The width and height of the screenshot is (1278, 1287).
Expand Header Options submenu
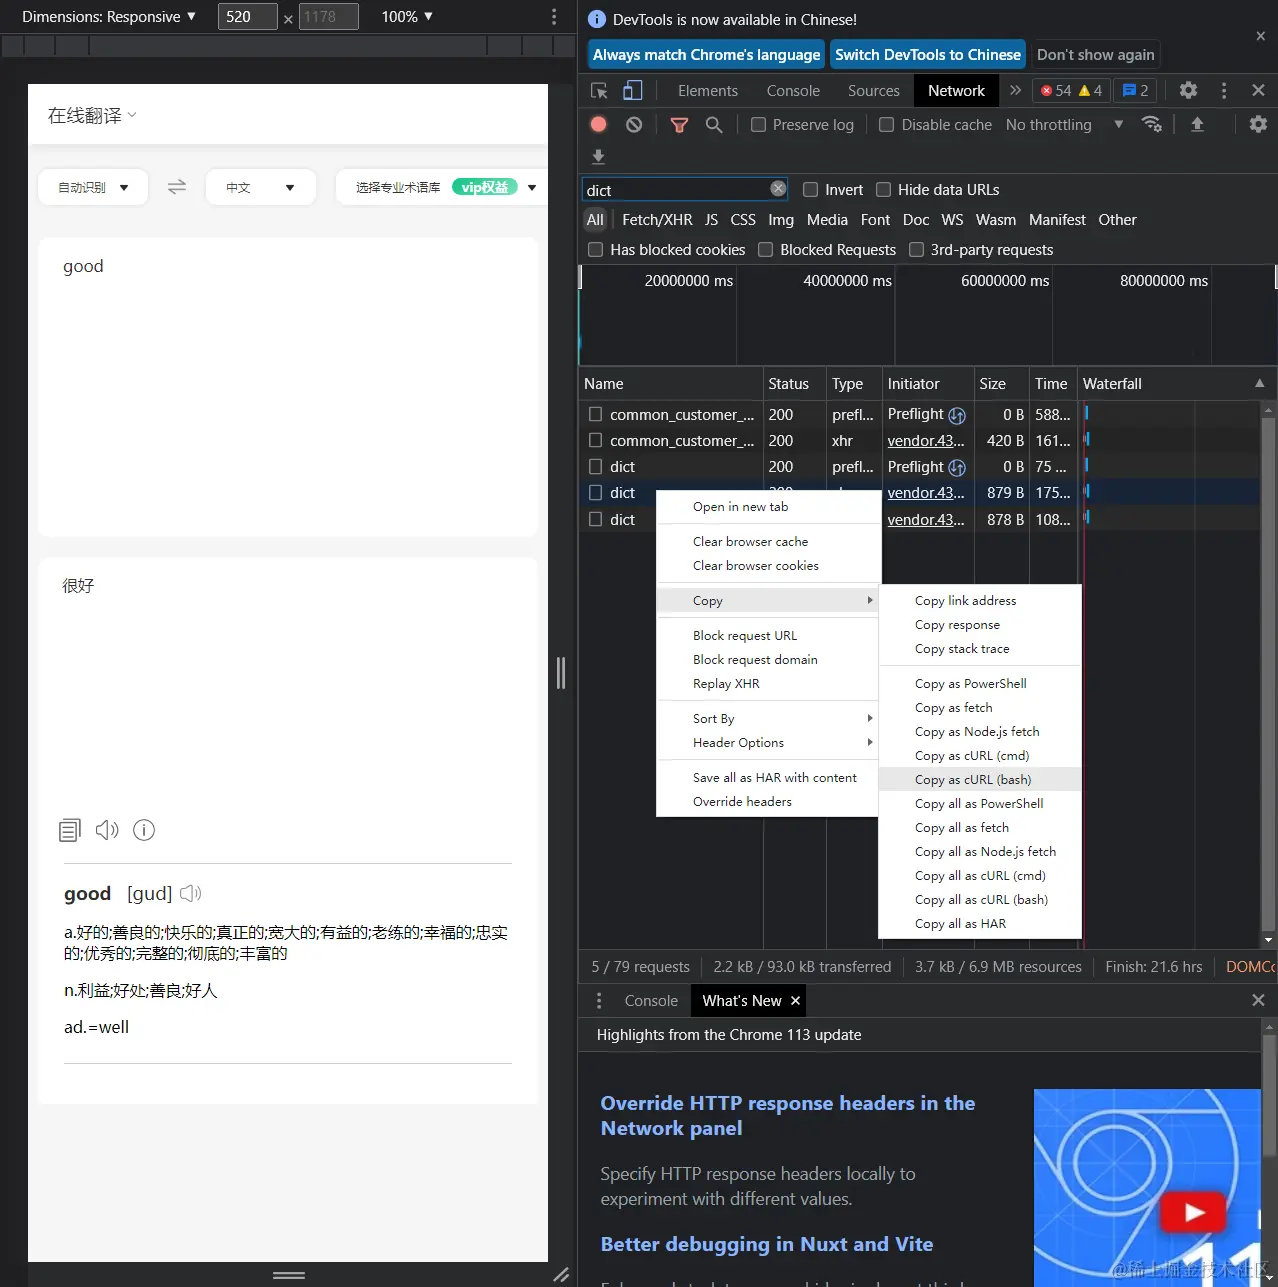coord(768,743)
